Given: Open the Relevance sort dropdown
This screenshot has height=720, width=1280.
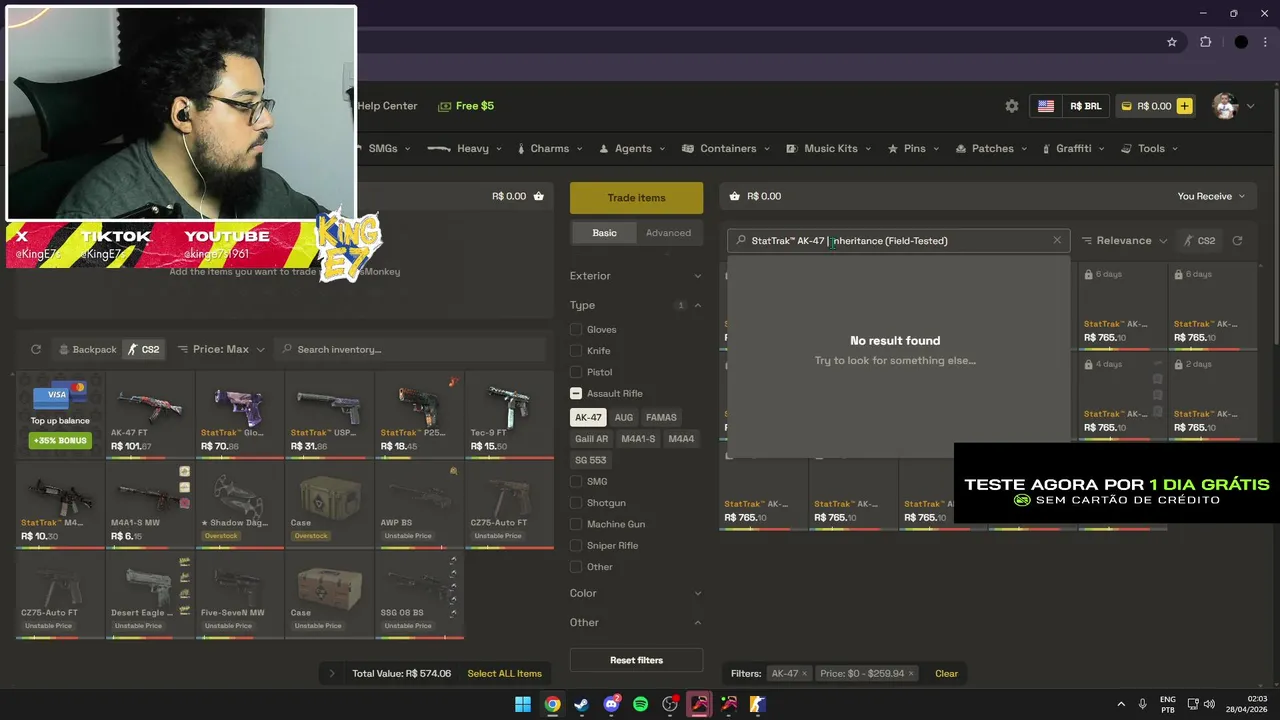Looking at the screenshot, I should click(1124, 240).
